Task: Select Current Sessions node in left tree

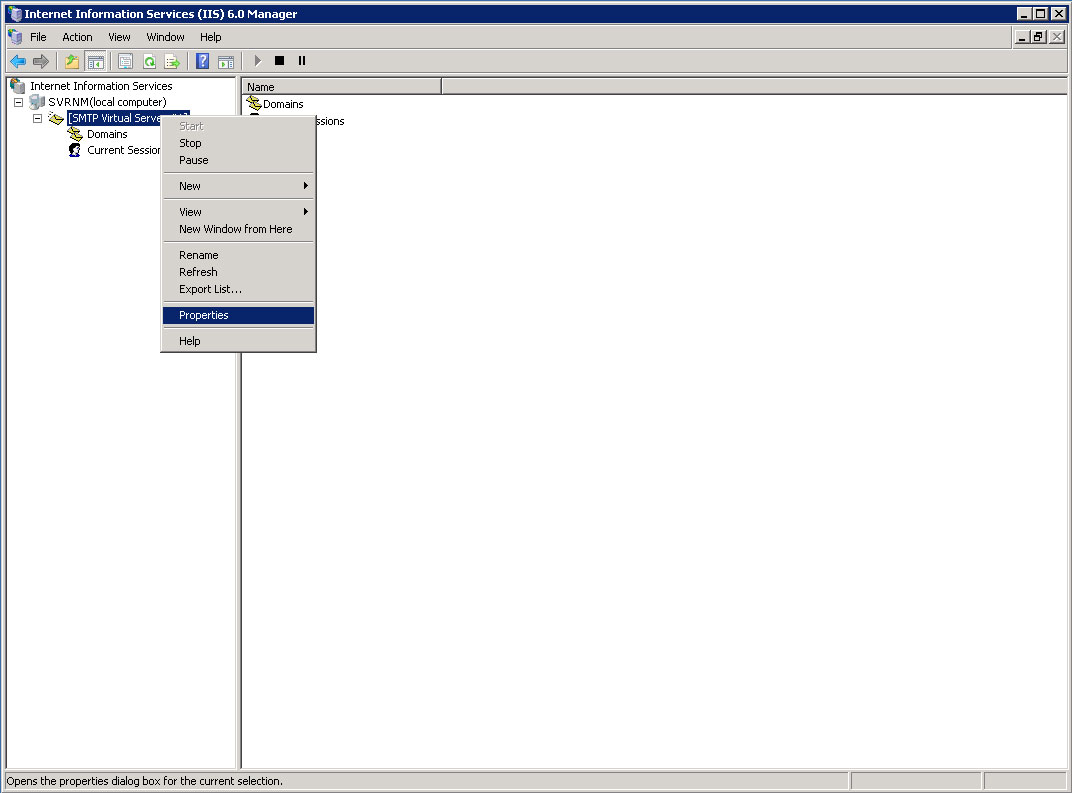Action: tap(124, 150)
